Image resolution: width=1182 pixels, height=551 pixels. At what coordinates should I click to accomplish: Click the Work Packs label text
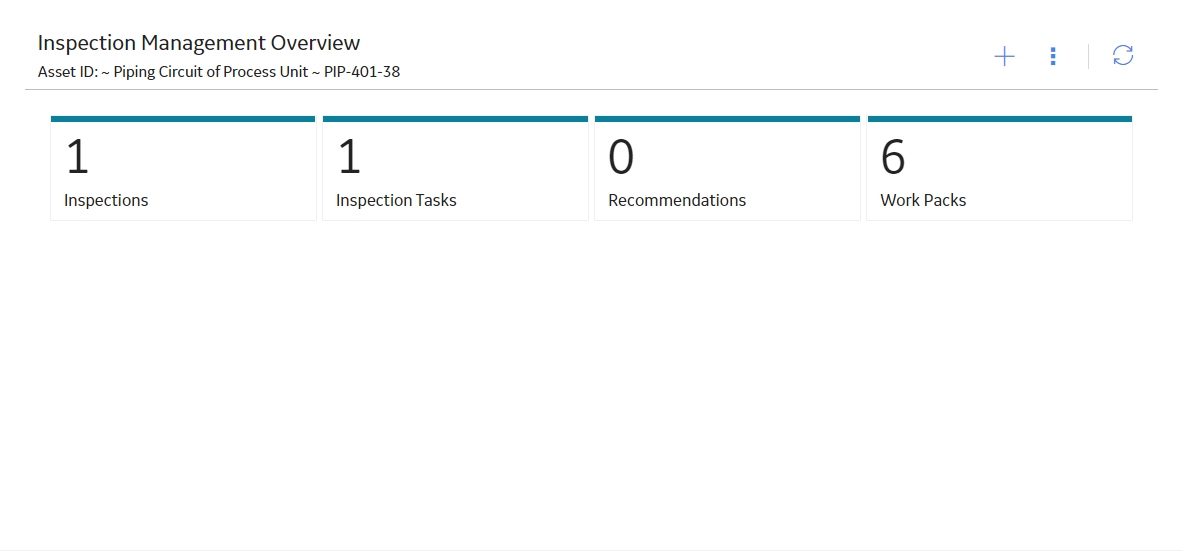923,201
